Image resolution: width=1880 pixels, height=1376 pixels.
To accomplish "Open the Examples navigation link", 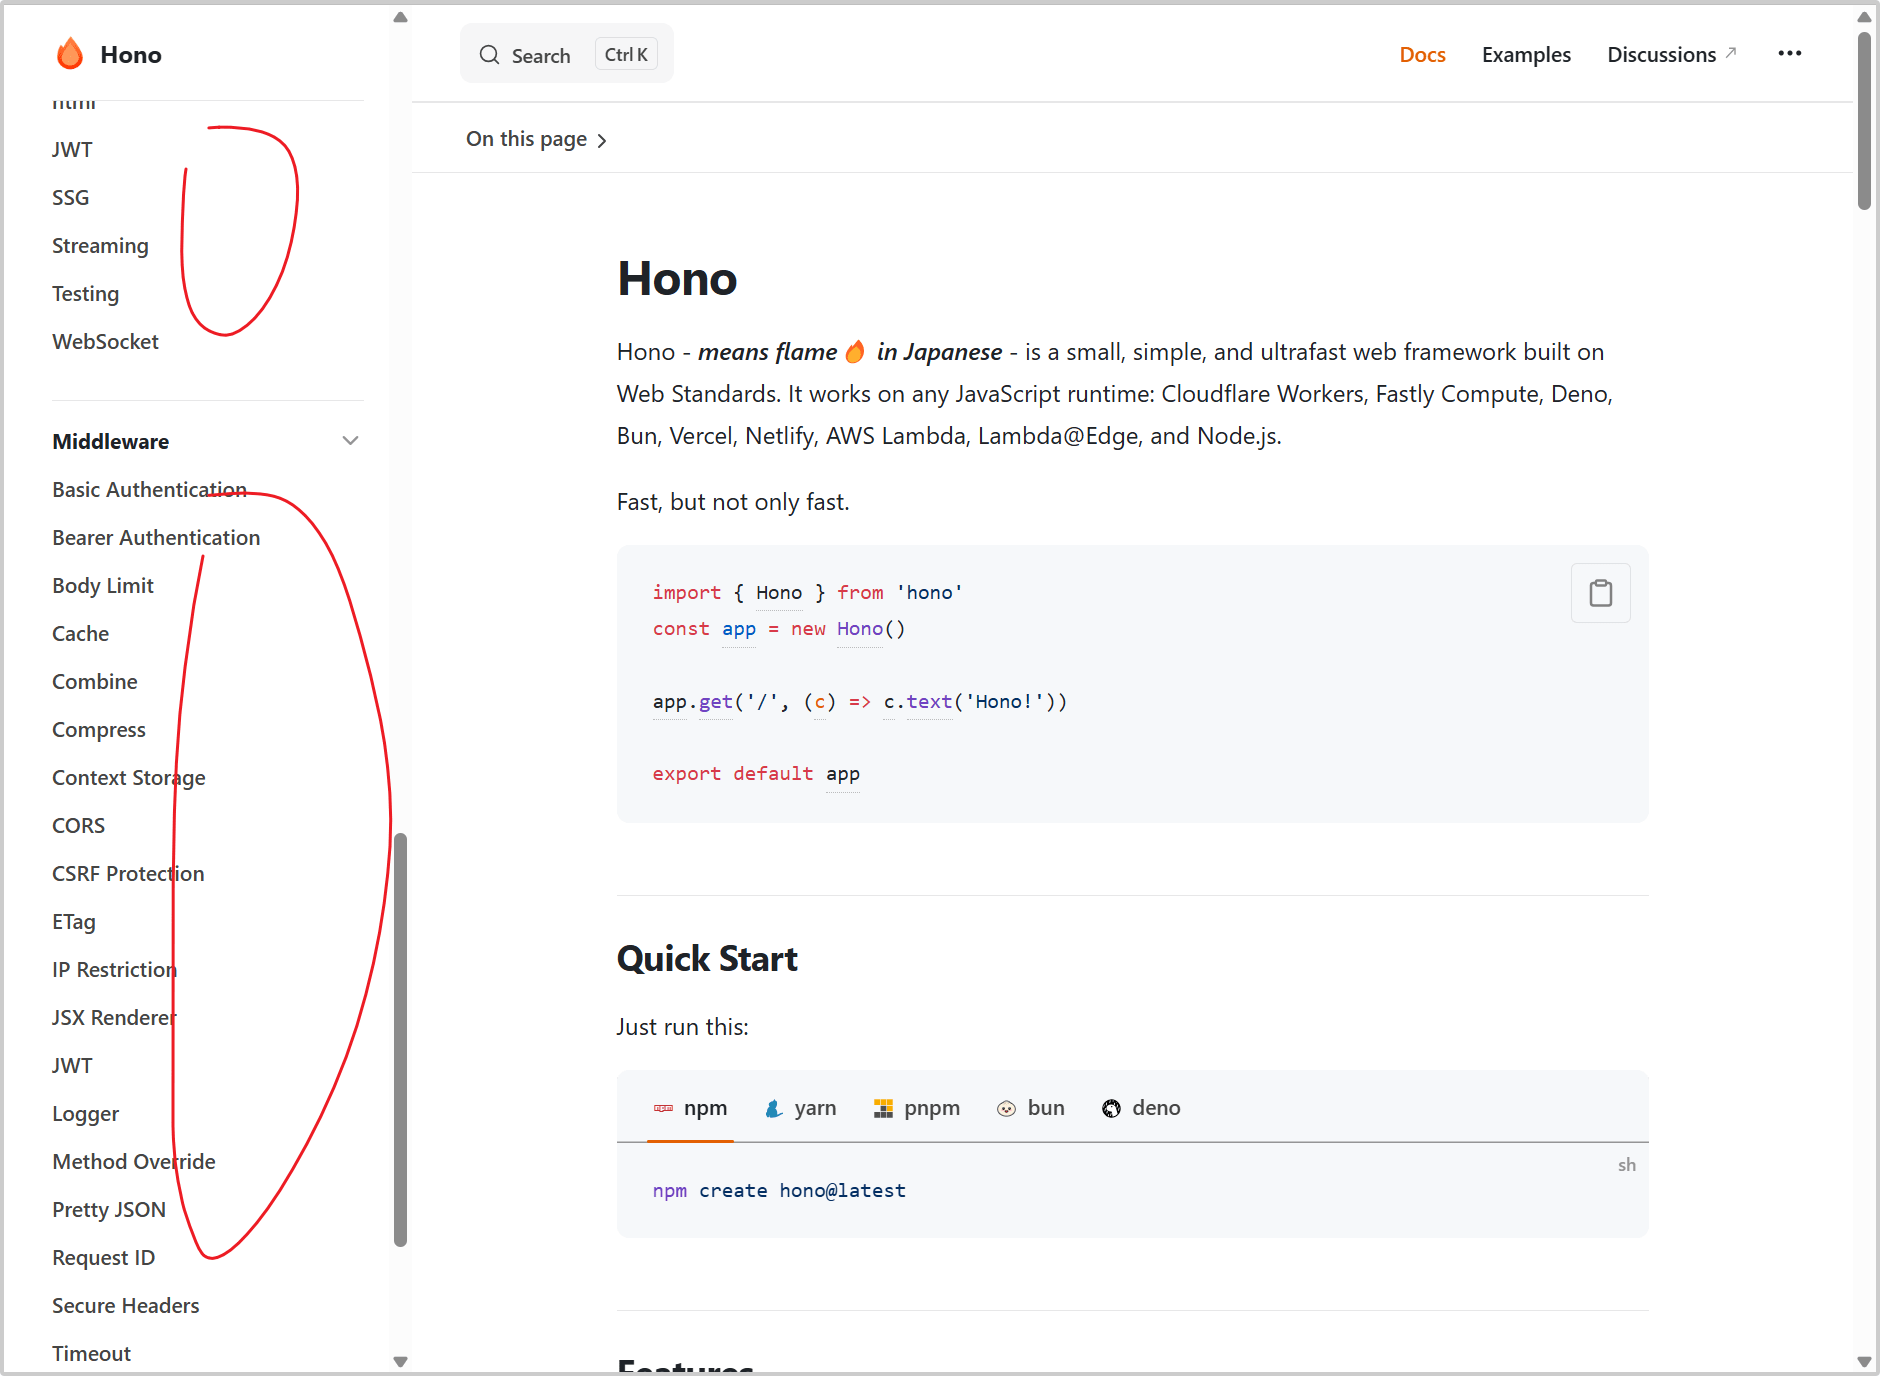I will pos(1526,55).
